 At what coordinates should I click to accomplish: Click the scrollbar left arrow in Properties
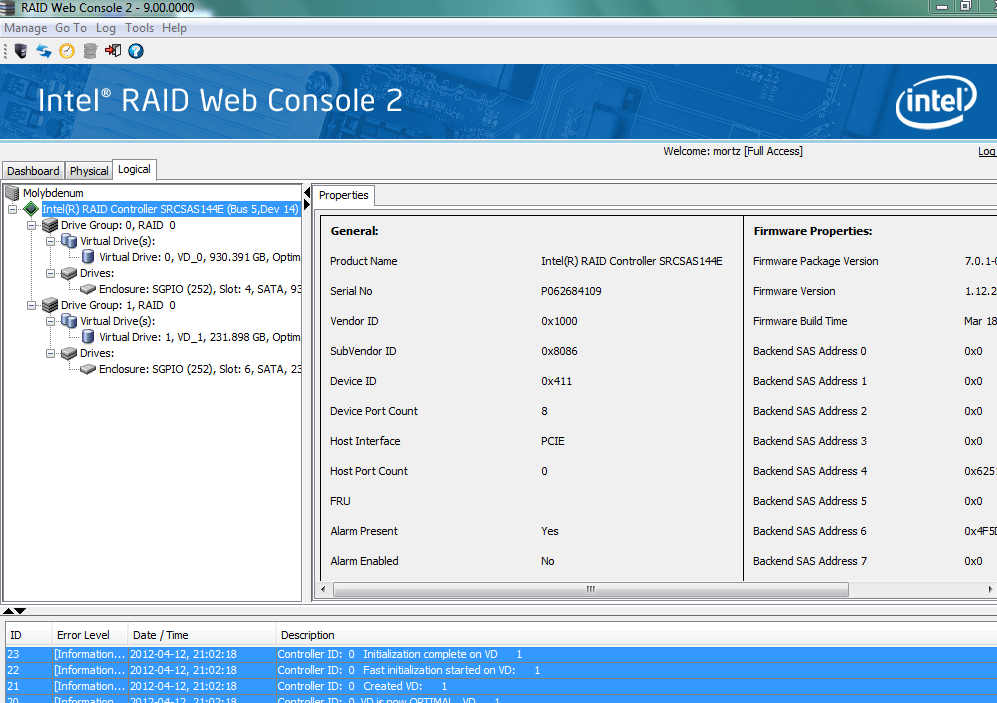[x=323, y=589]
